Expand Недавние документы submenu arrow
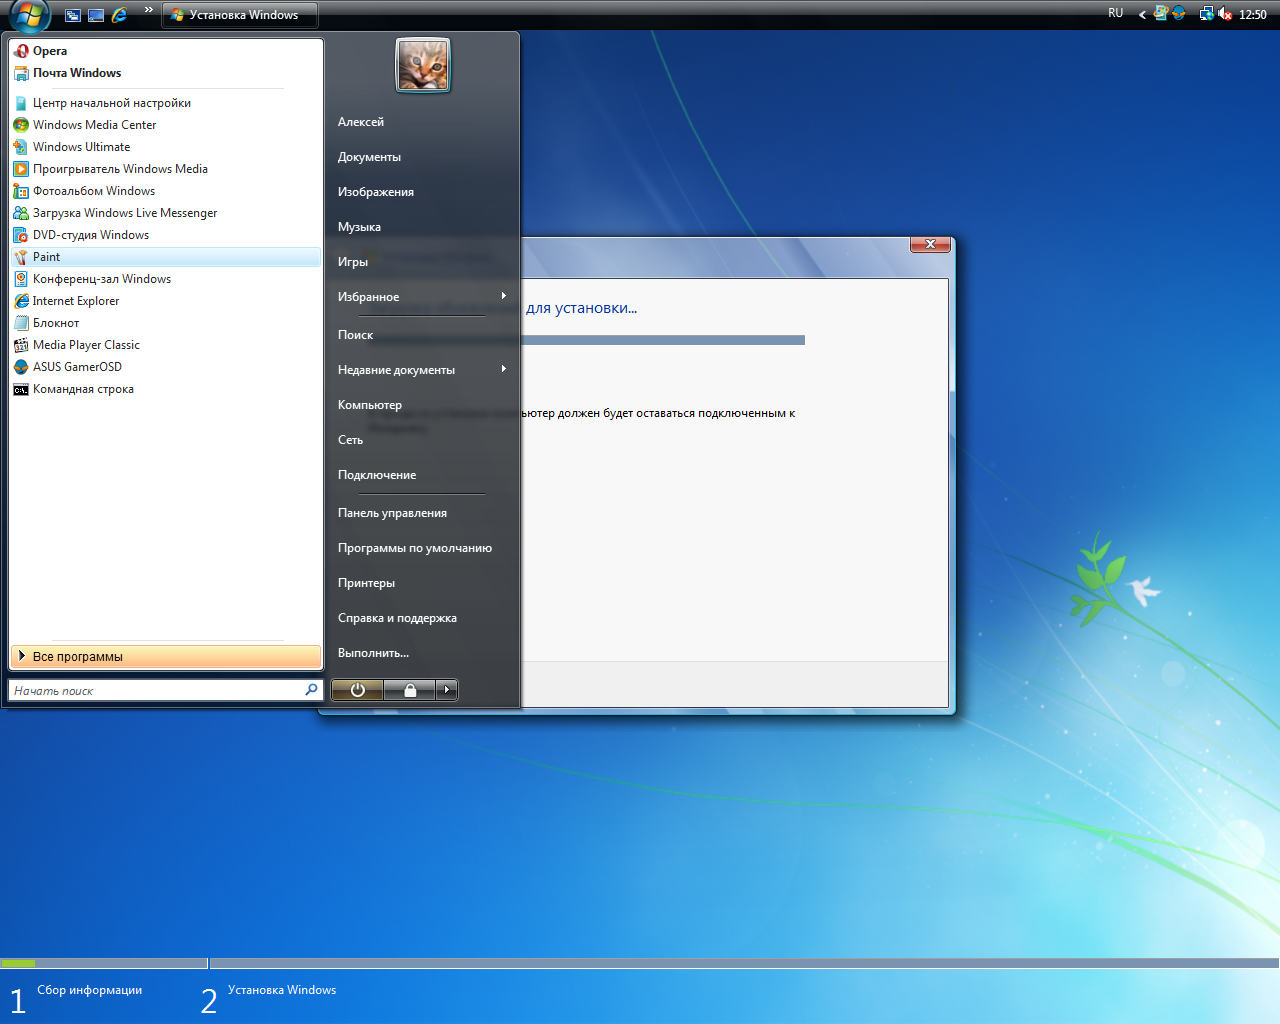Image resolution: width=1280 pixels, height=1024 pixels. pos(504,369)
